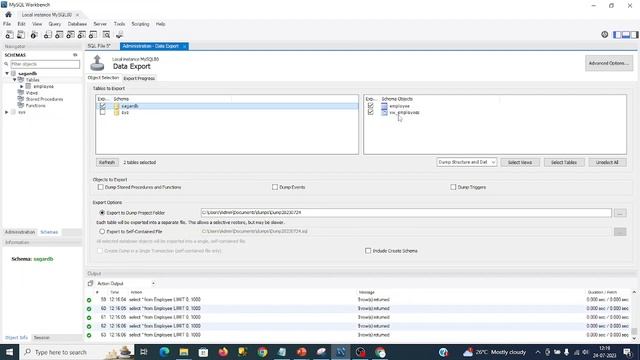Uncheck the employee table export checkbox
This screenshot has width=640, height=360.
pyautogui.click(x=371, y=106)
